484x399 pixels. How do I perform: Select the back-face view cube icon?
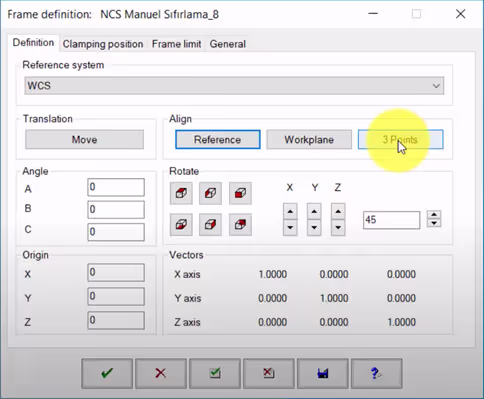pyautogui.click(x=240, y=224)
